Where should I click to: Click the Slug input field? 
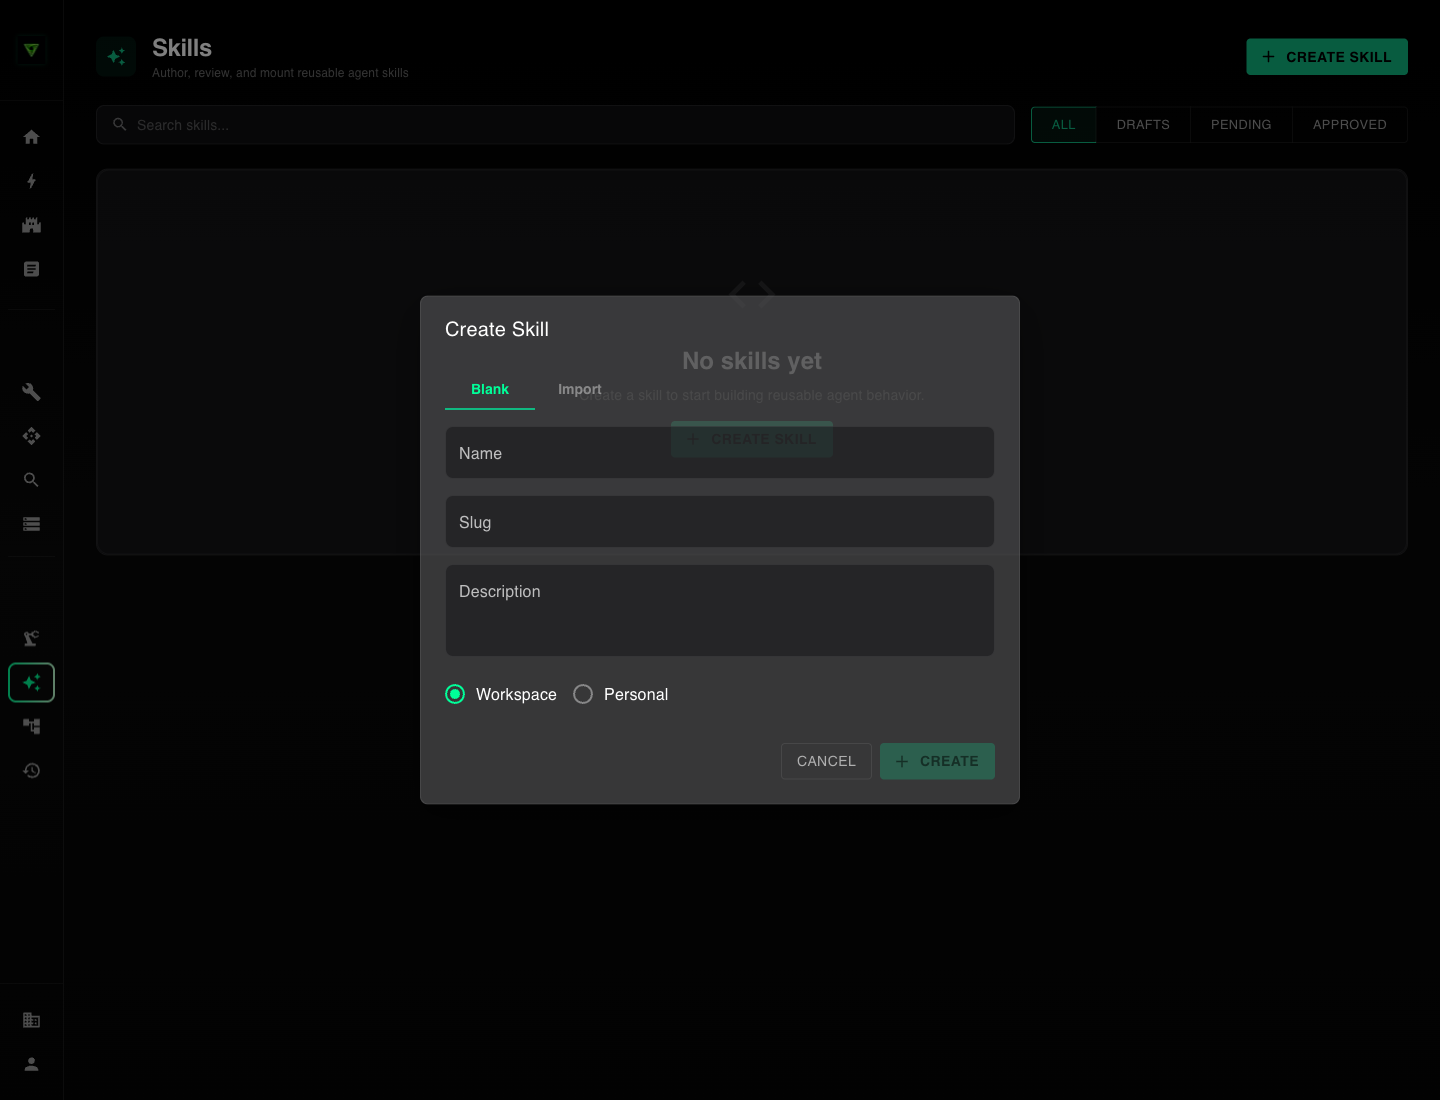(x=720, y=522)
